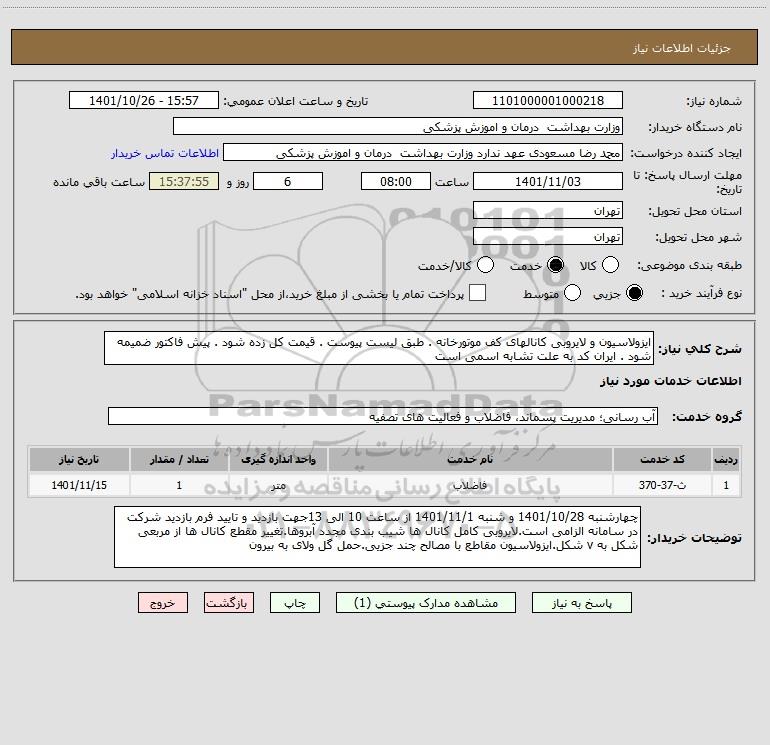Screen dimensions: 770x745
Task: Click the پاسخ به نیاز button
Action: coord(582,603)
